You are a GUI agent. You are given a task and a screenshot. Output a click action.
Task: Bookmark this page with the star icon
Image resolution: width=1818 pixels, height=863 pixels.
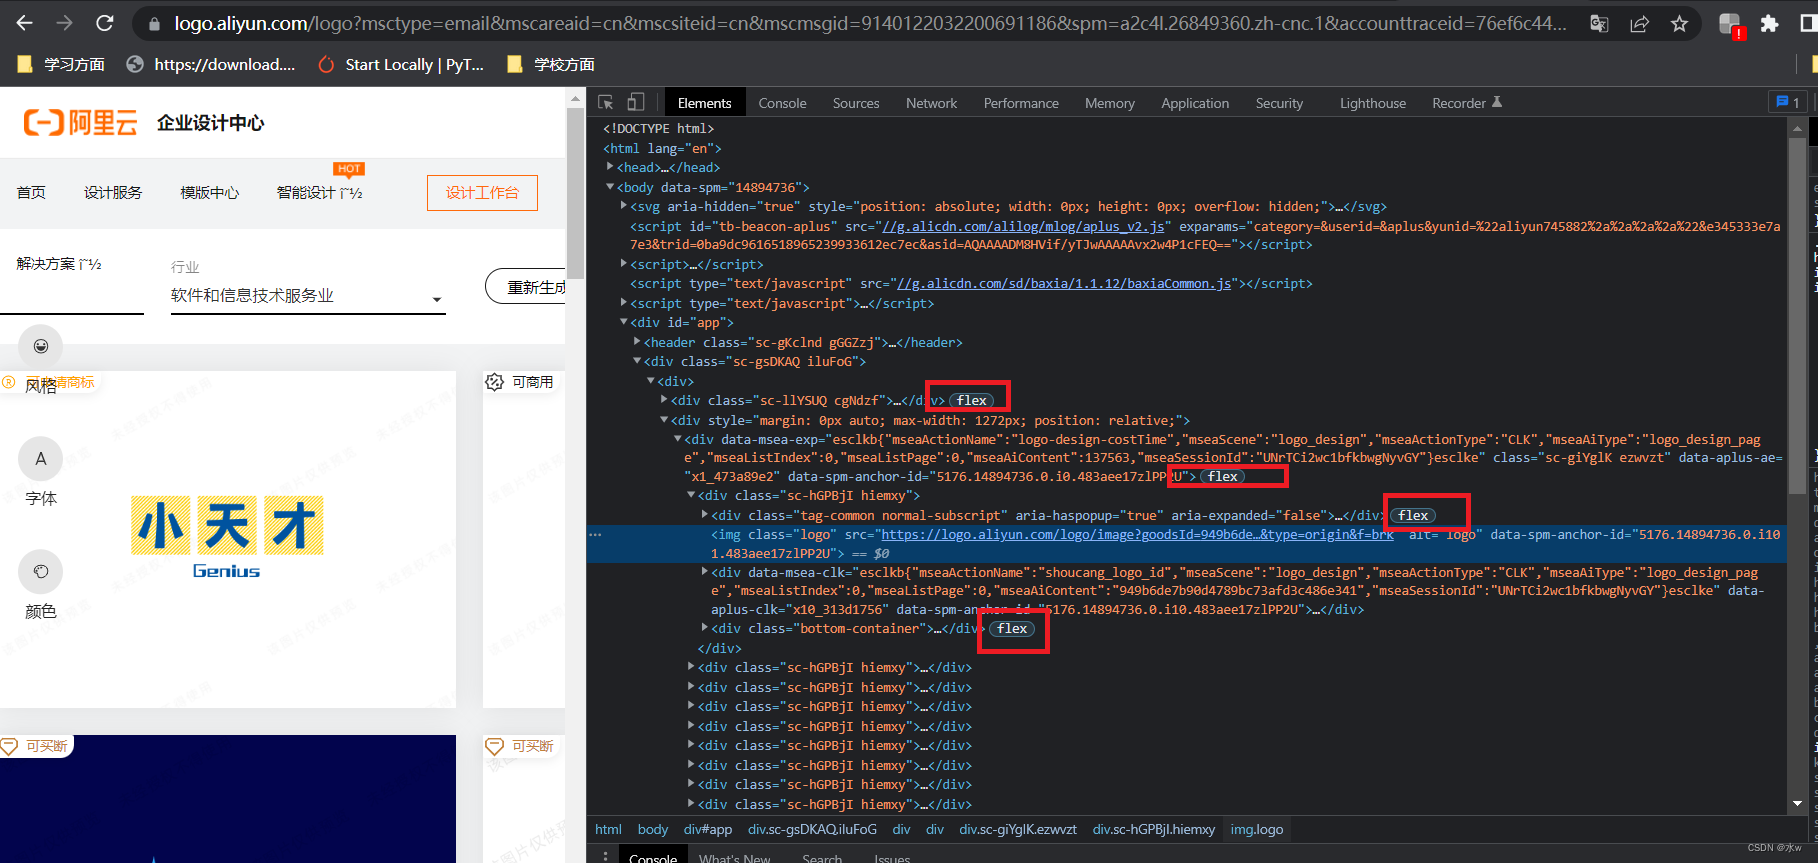coord(1679,24)
